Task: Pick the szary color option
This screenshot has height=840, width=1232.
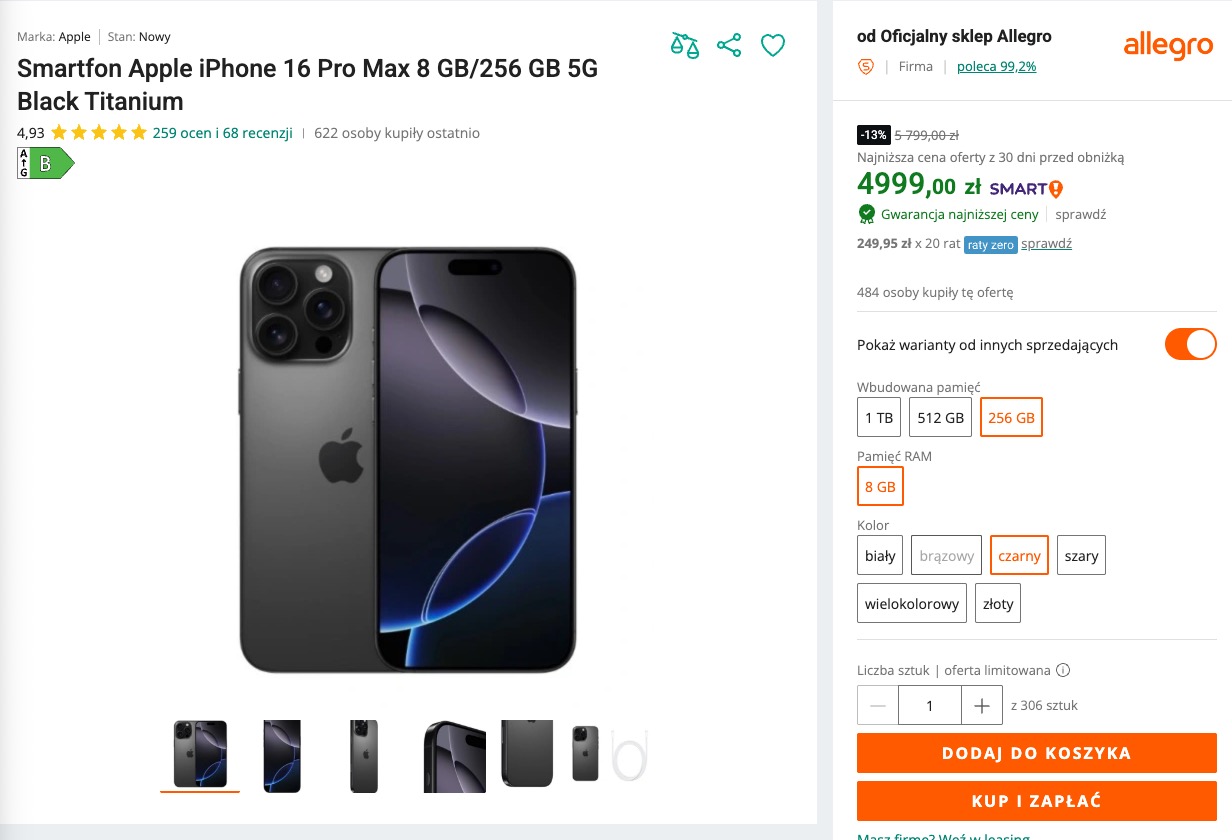Action: 1081,555
